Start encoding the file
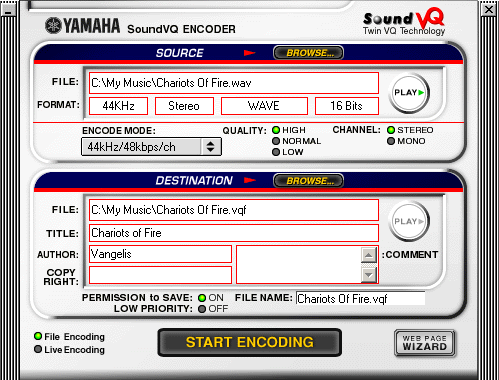The width and height of the screenshot is (499, 380). tap(250, 342)
